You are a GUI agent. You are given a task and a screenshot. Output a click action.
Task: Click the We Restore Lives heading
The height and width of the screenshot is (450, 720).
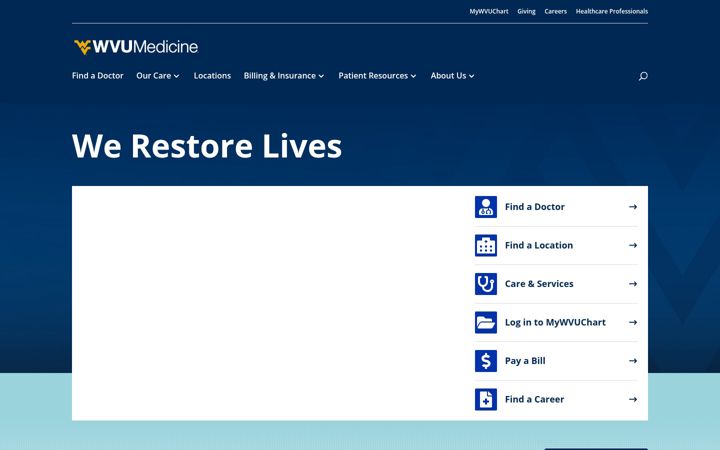tap(207, 146)
